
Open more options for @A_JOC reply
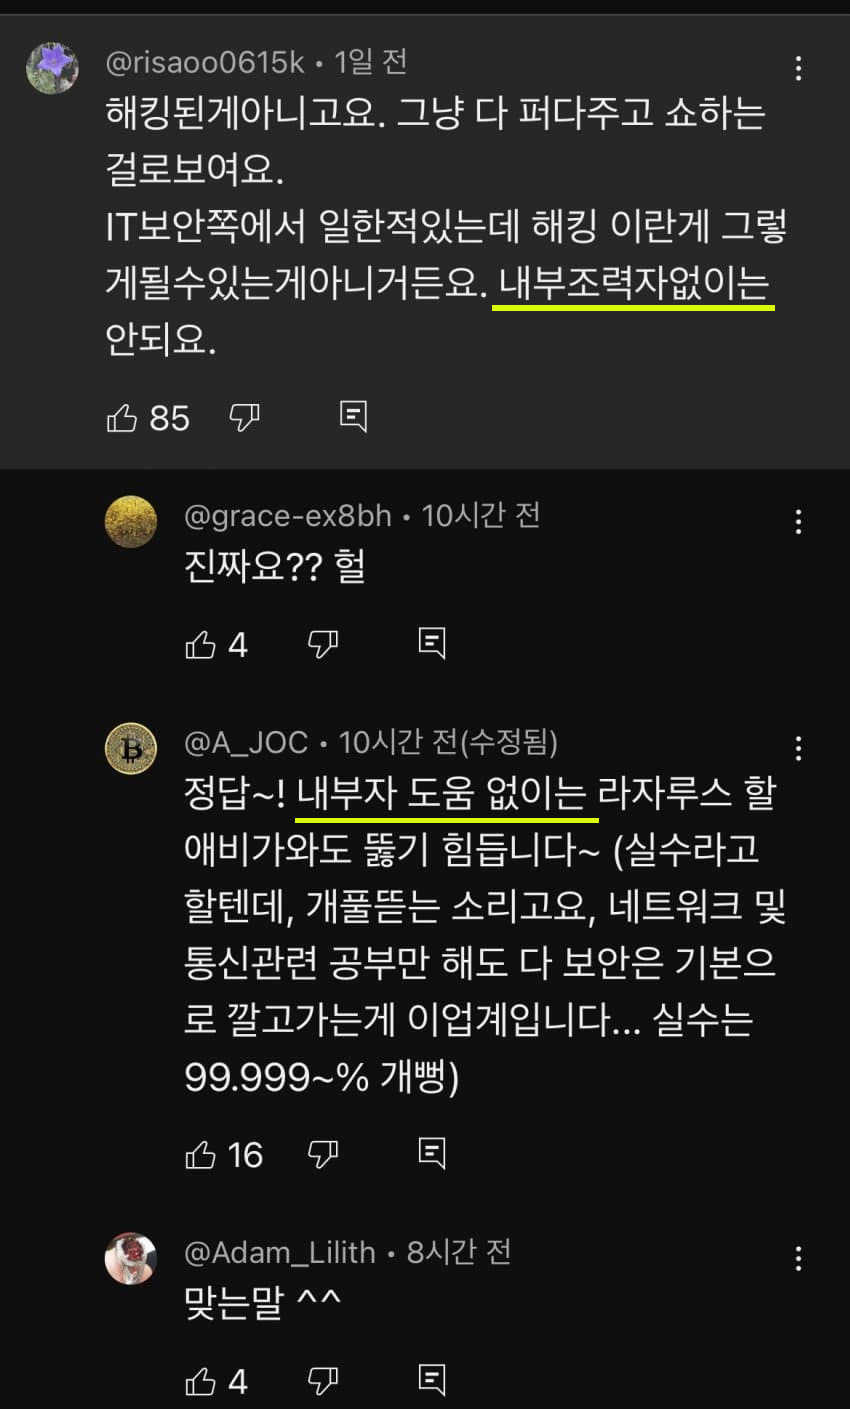tap(798, 748)
